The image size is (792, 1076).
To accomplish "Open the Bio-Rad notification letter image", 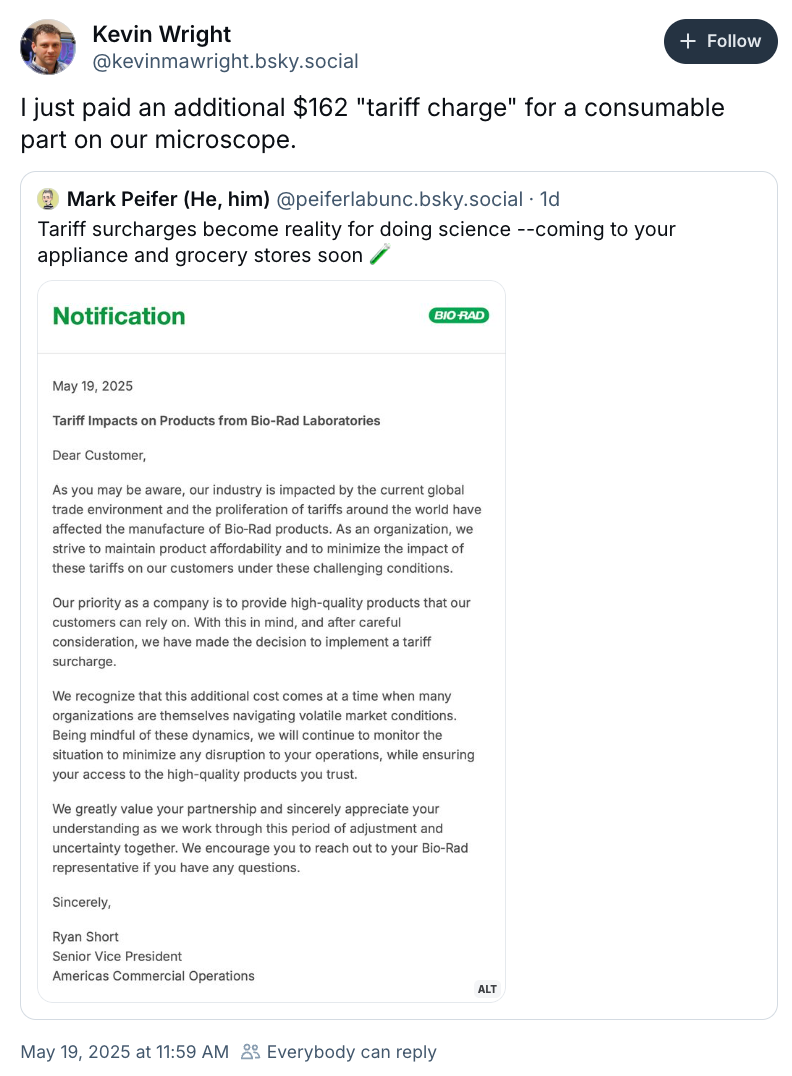I will tap(271, 640).
